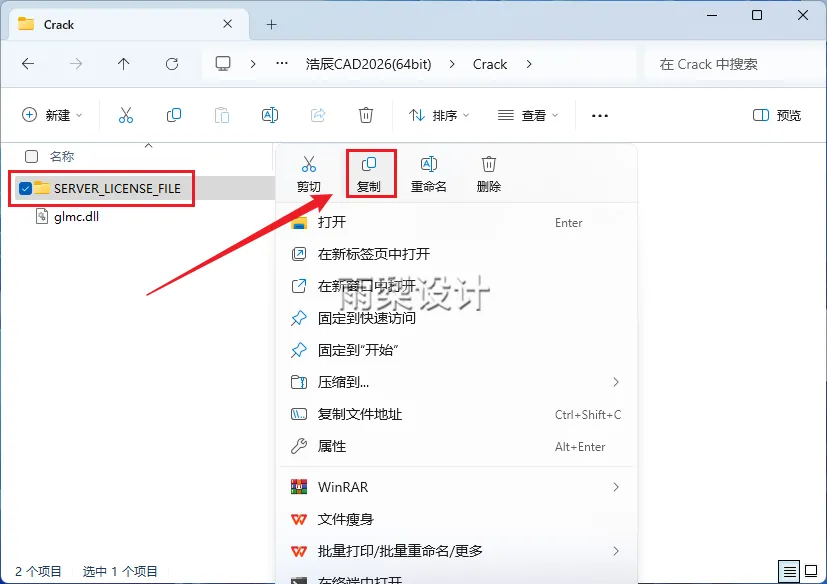Choose 复制 in the context menu
This screenshot has width=827, height=584.
click(x=369, y=174)
